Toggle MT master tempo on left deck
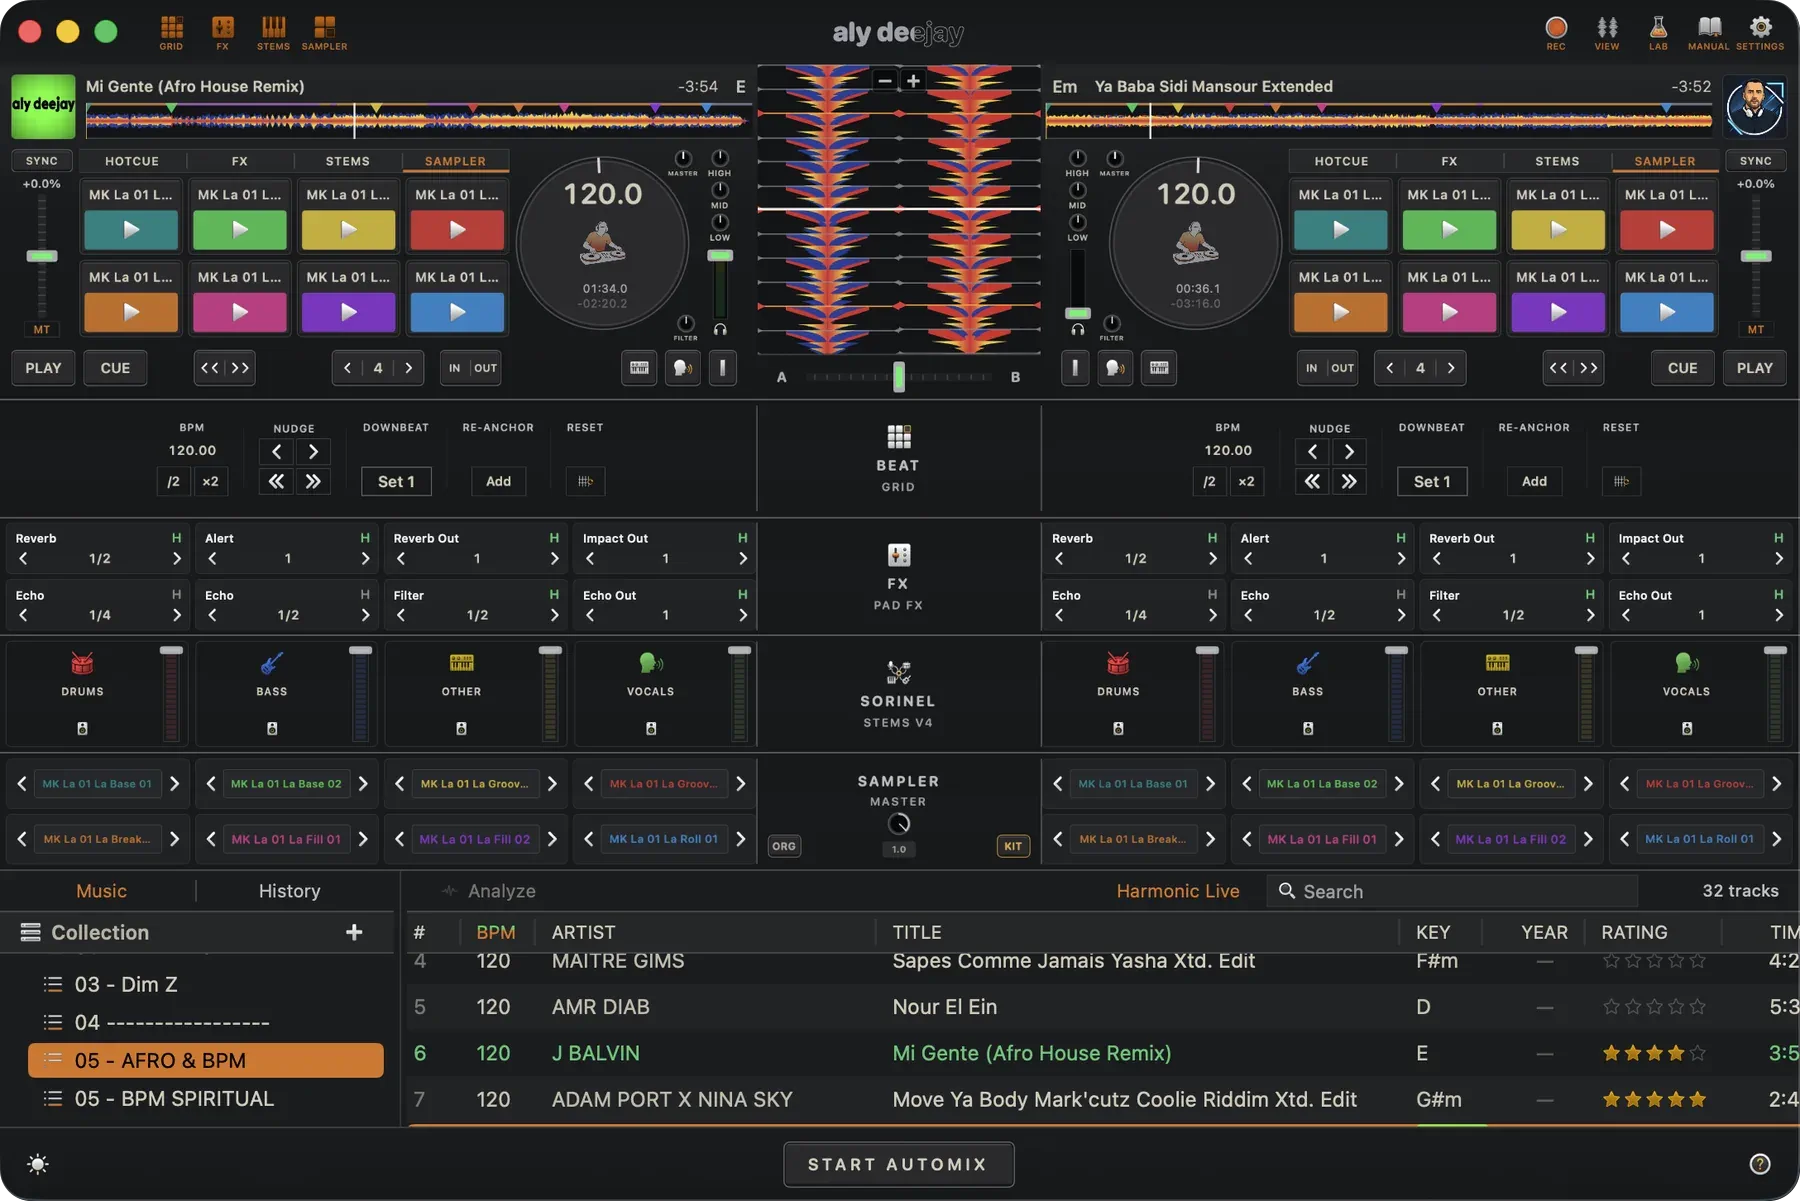 click(x=42, y=329)
